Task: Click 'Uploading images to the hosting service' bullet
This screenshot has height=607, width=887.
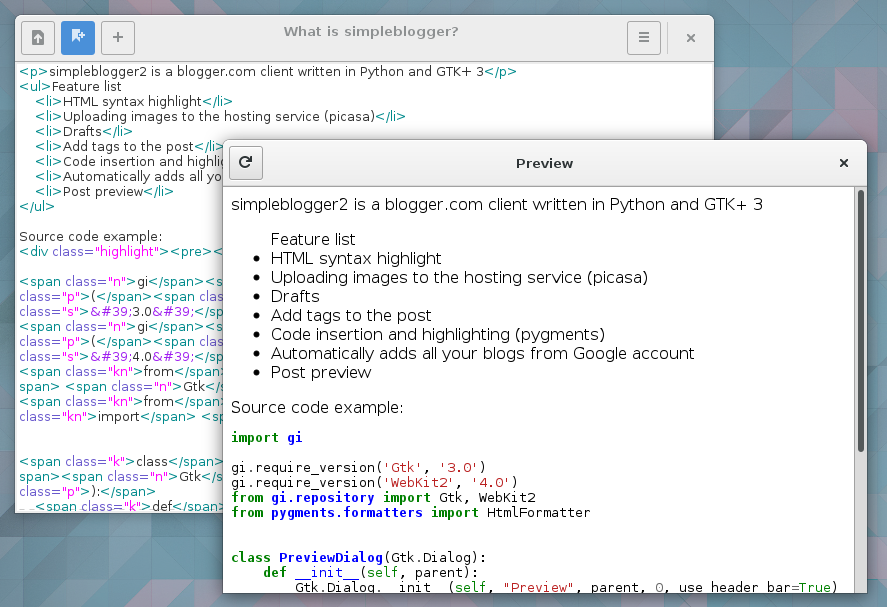Action: [x=459, y=277]
